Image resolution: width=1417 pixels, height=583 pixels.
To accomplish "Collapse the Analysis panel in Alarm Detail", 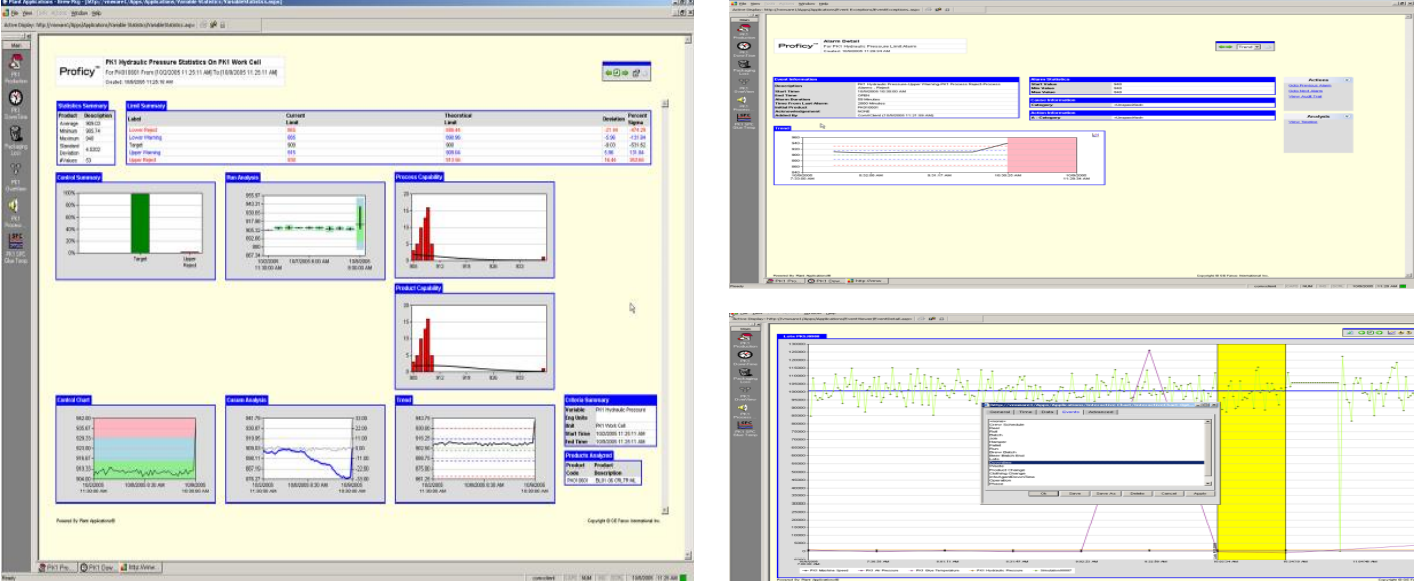I will (1347, 115).
